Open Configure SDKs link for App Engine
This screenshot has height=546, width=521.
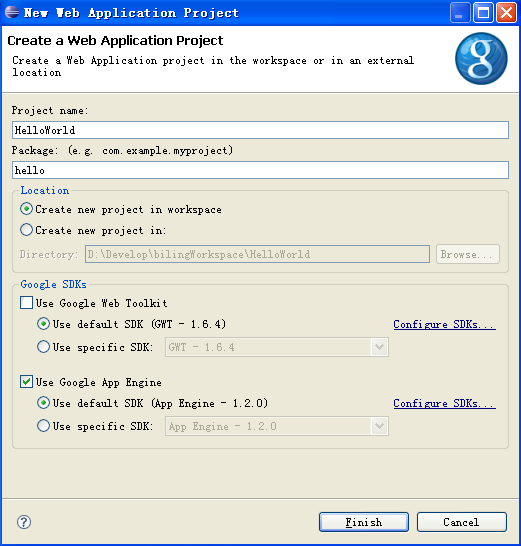444,404
